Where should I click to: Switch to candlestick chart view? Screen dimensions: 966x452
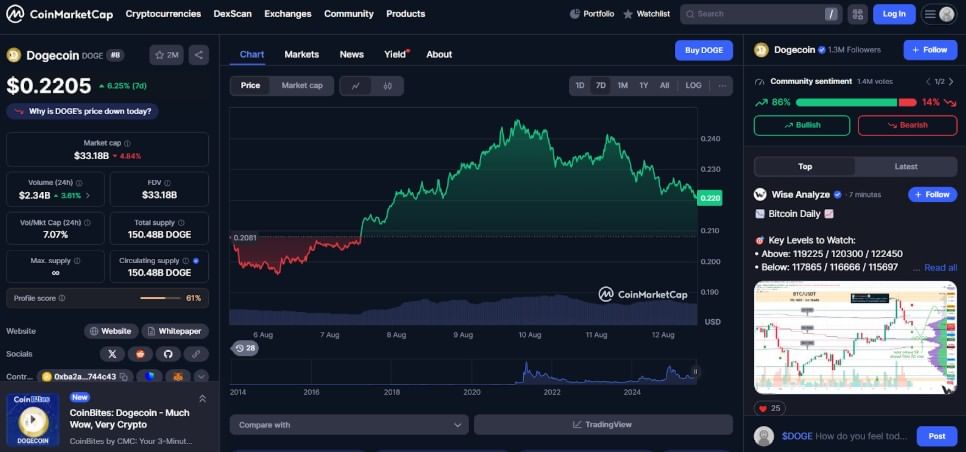(388, 86)
